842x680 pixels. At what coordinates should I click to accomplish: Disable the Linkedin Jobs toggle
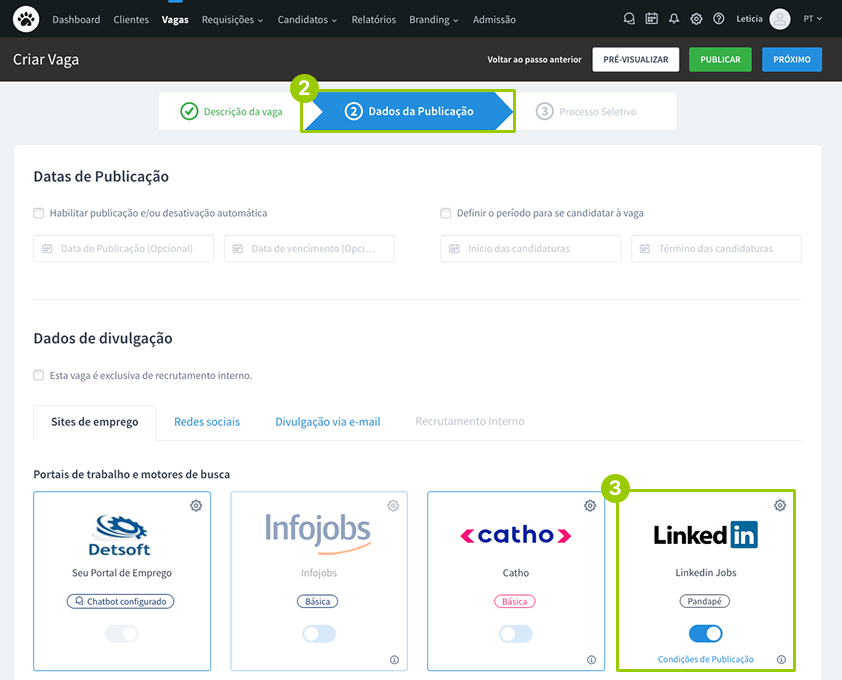[x=706, y=634]
